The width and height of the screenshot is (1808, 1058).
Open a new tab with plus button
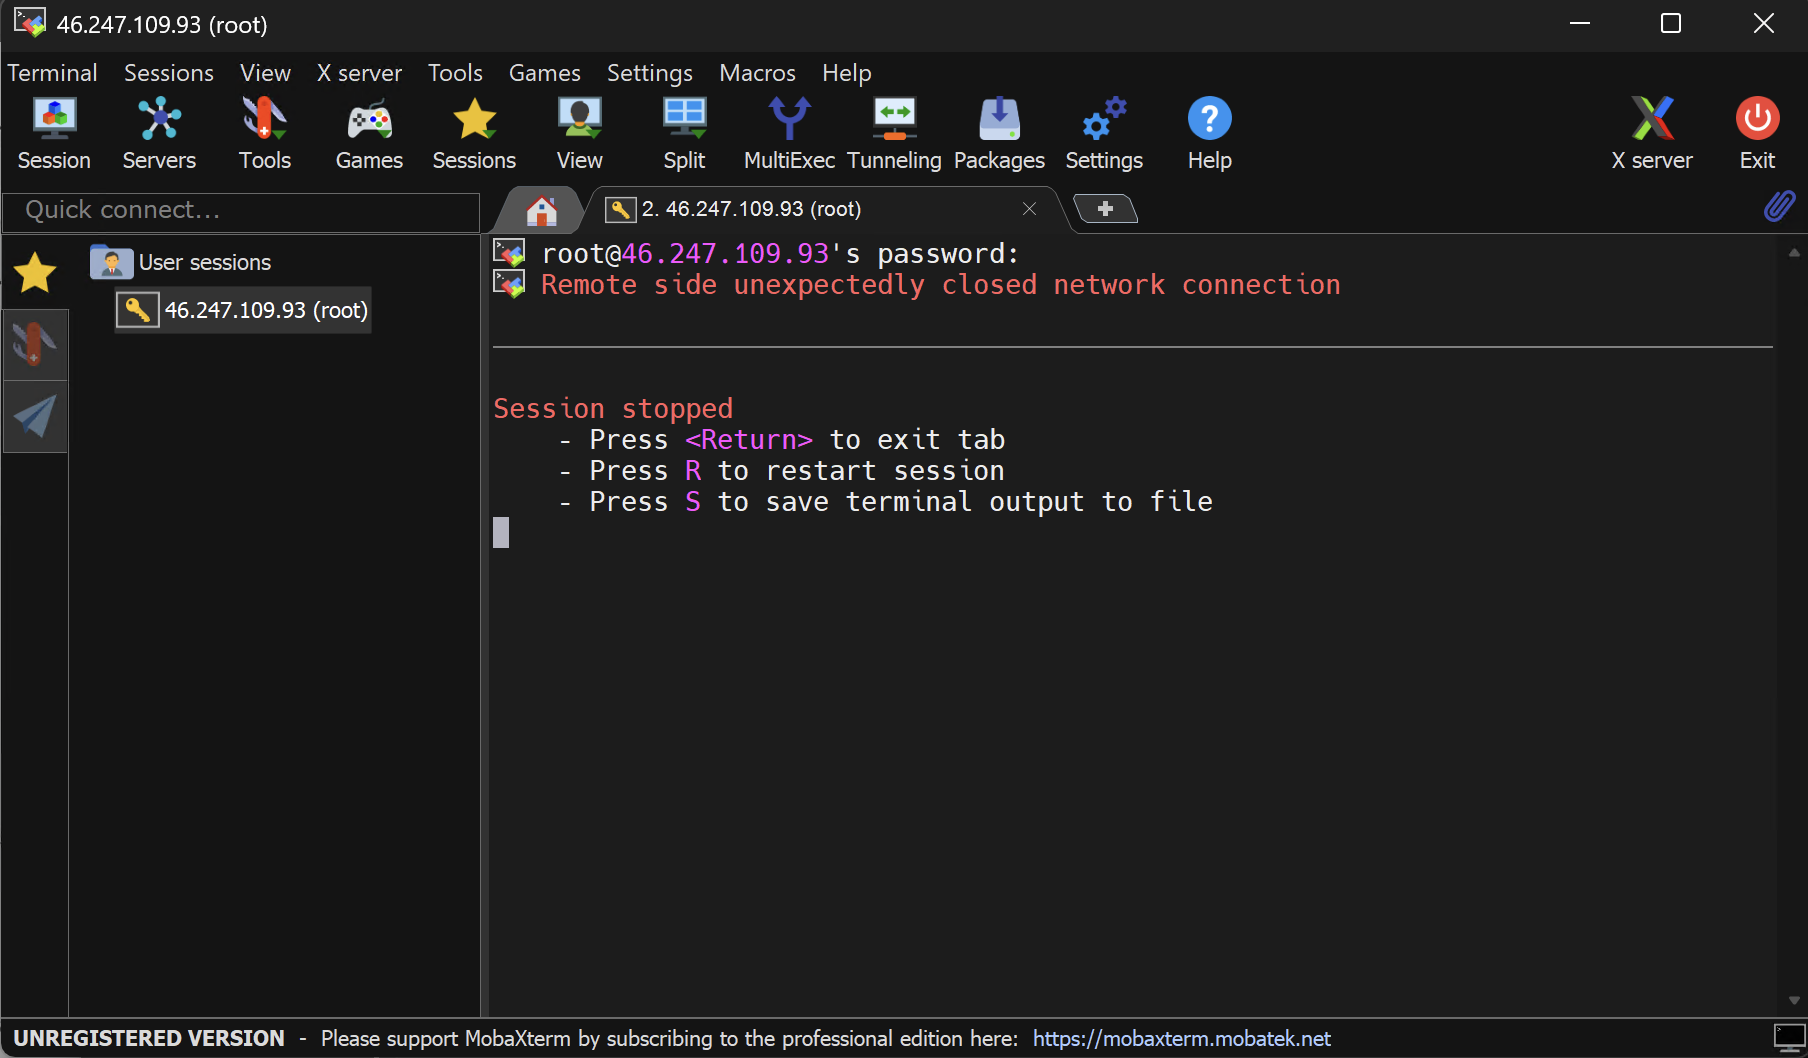click(x=1105, y=208)
